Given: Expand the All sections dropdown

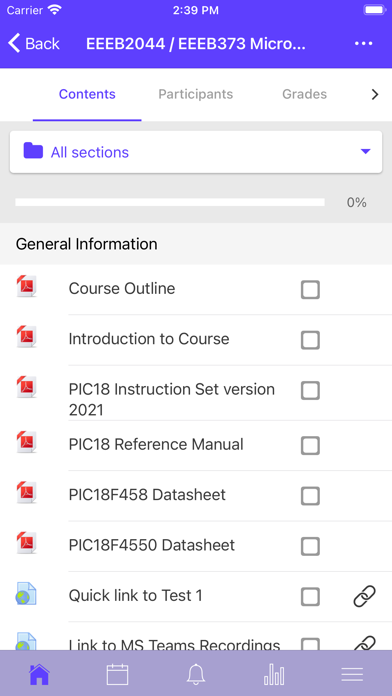Looking at the screenshot, I should pos(196,152).
